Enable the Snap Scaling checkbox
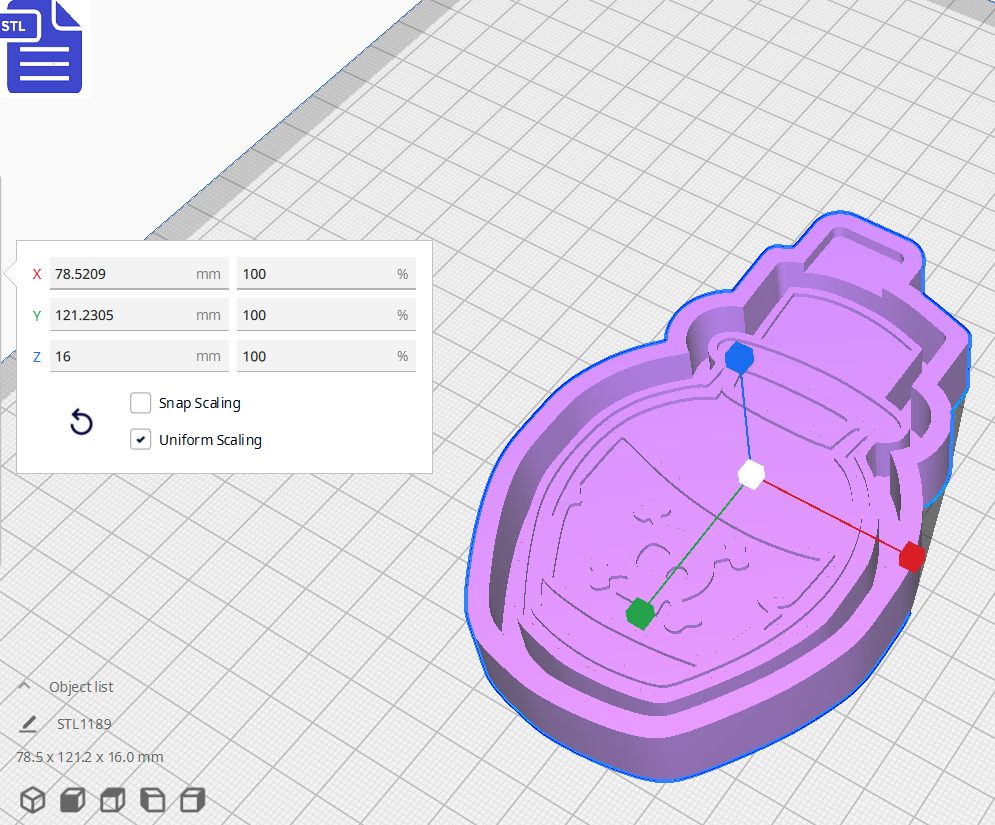This screenshot has height=825, width=995. (140, 403)
